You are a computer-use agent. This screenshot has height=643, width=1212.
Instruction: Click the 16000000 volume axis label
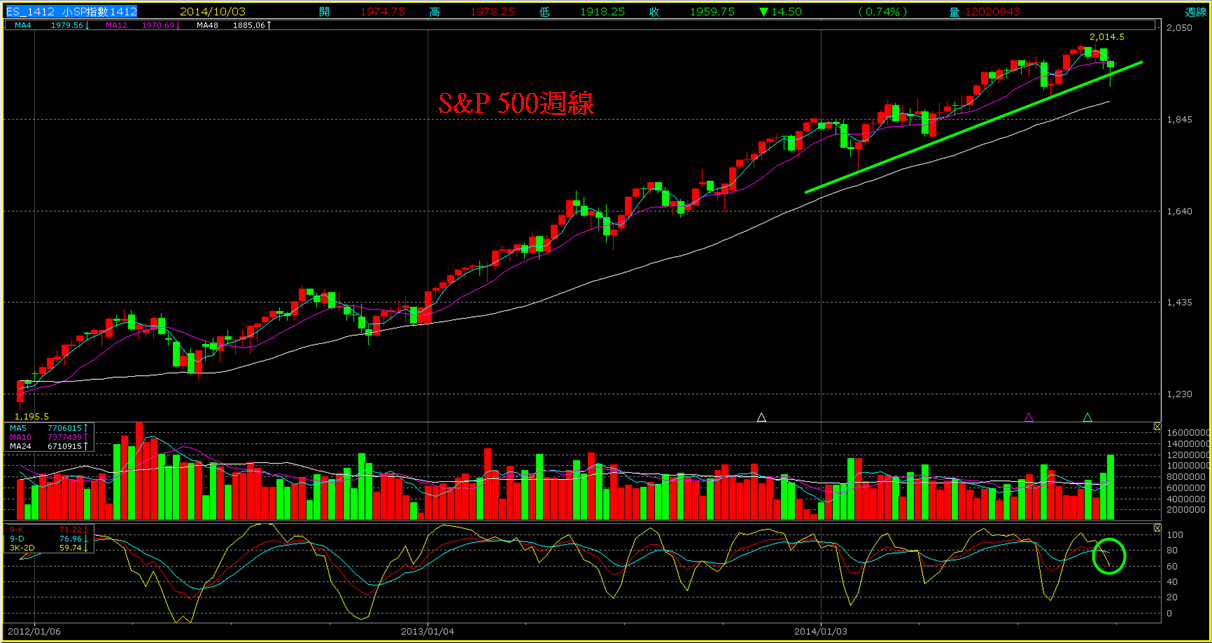pyautogui.click(x=1186, y=432)
